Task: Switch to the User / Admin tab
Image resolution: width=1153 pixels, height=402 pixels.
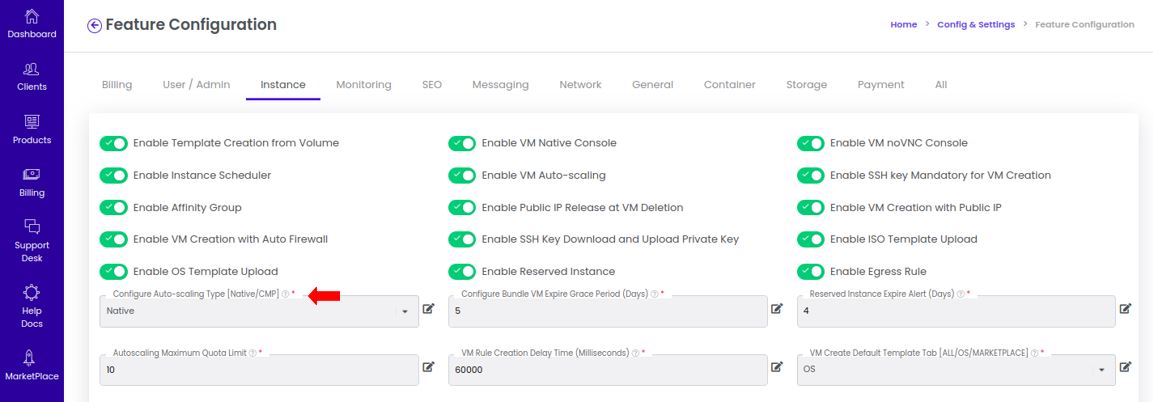Action: (x=196, y=85)
